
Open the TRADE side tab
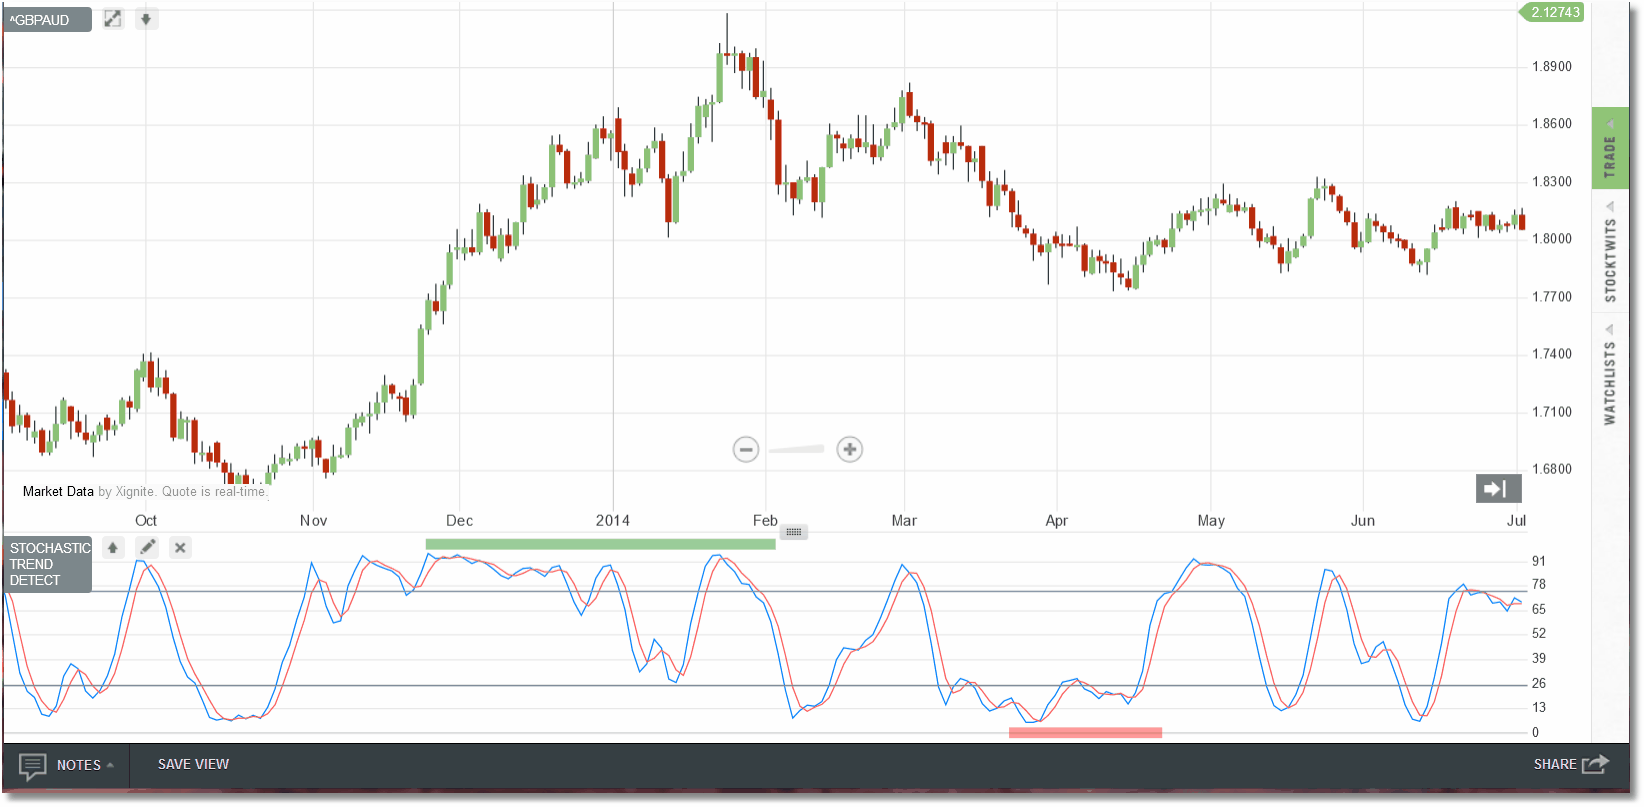[x=1610, y=148]
